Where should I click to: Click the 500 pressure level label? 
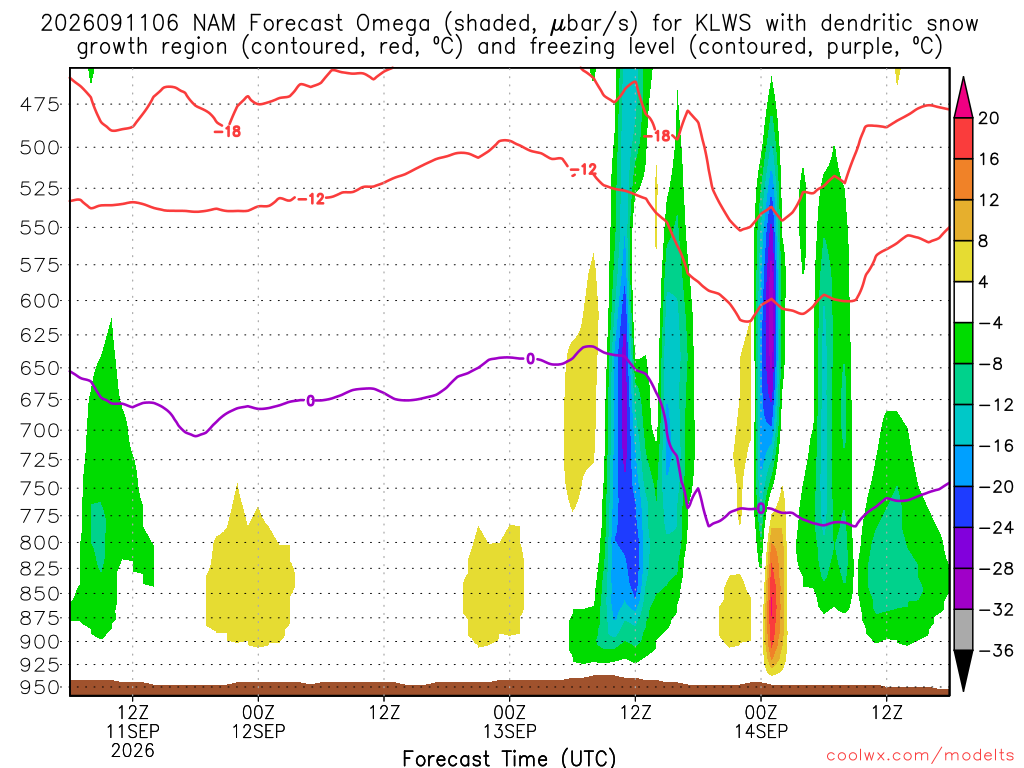tap(40, 148)
